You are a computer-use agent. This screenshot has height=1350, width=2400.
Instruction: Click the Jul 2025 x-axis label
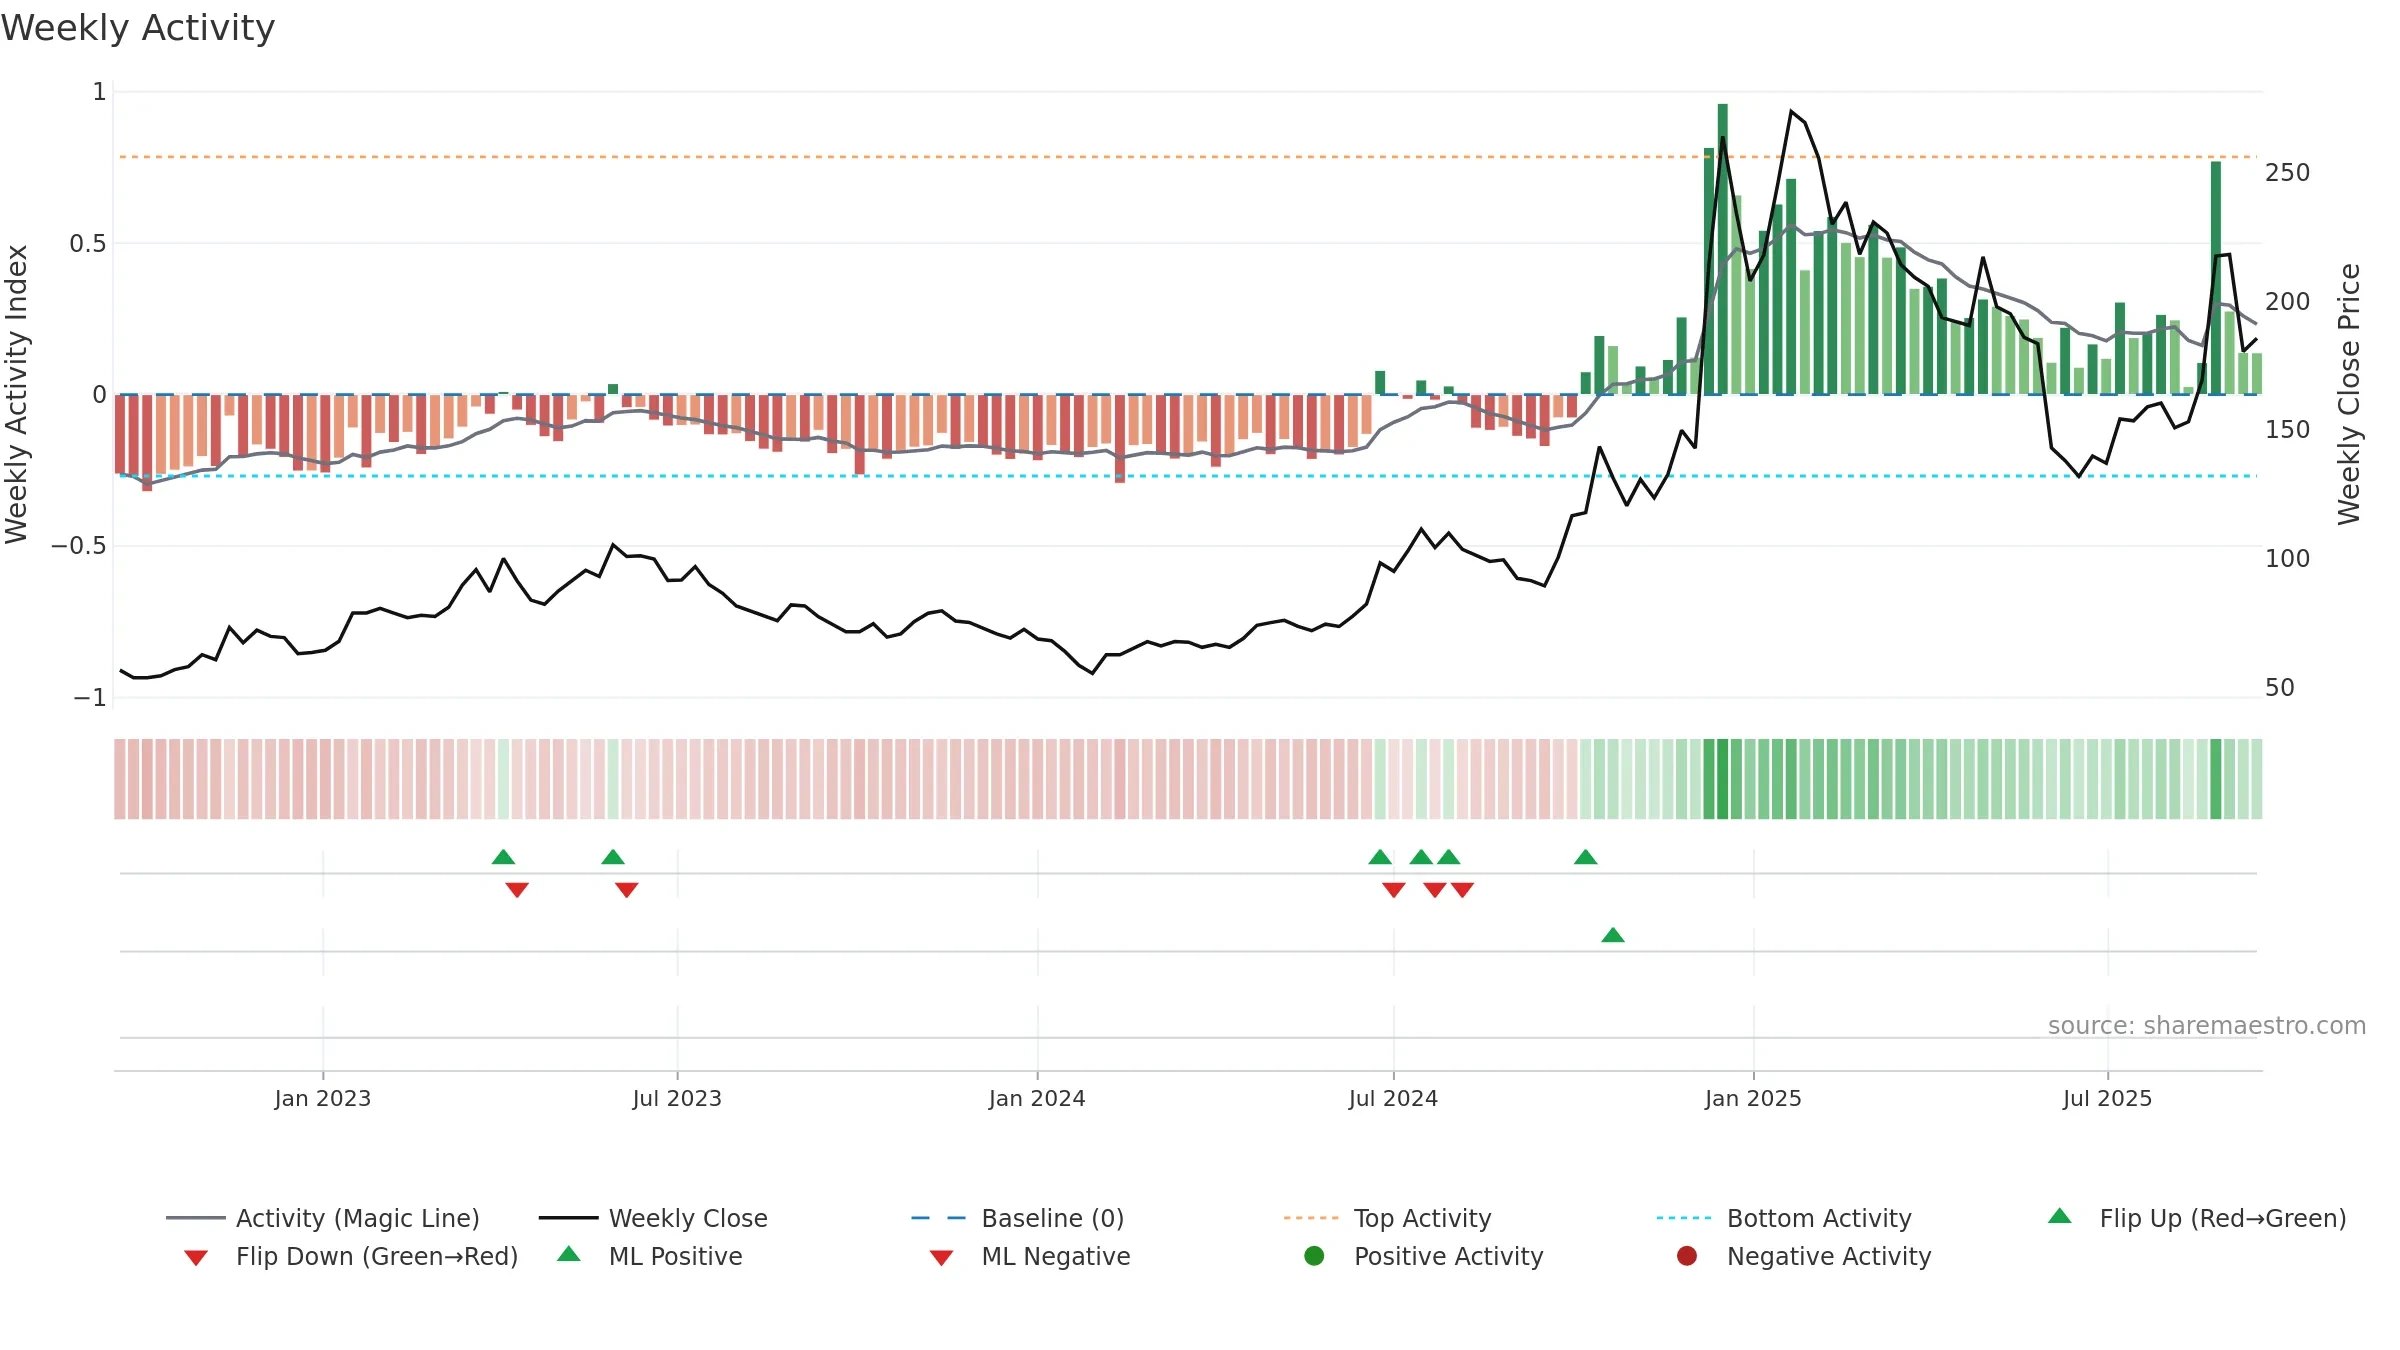coord(2107,1098)
